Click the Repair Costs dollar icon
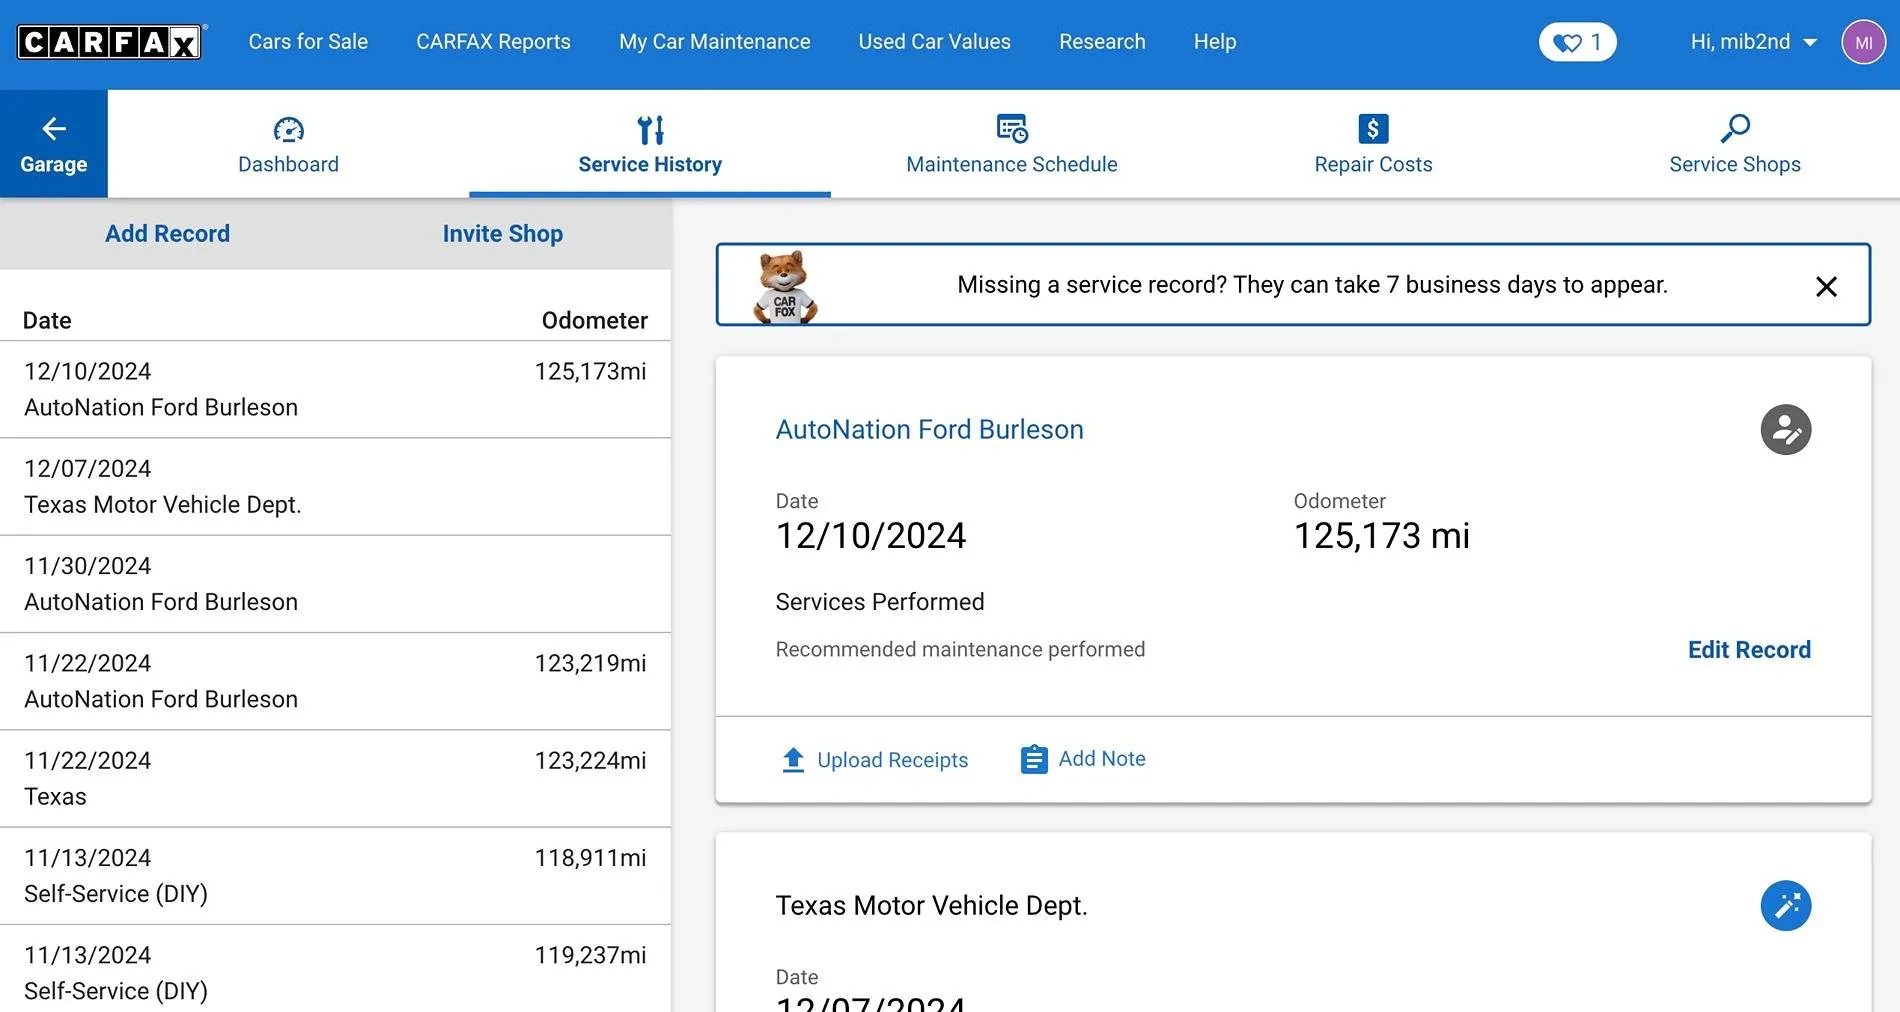This screenshot has width=1900, height=1012. 1372,128
